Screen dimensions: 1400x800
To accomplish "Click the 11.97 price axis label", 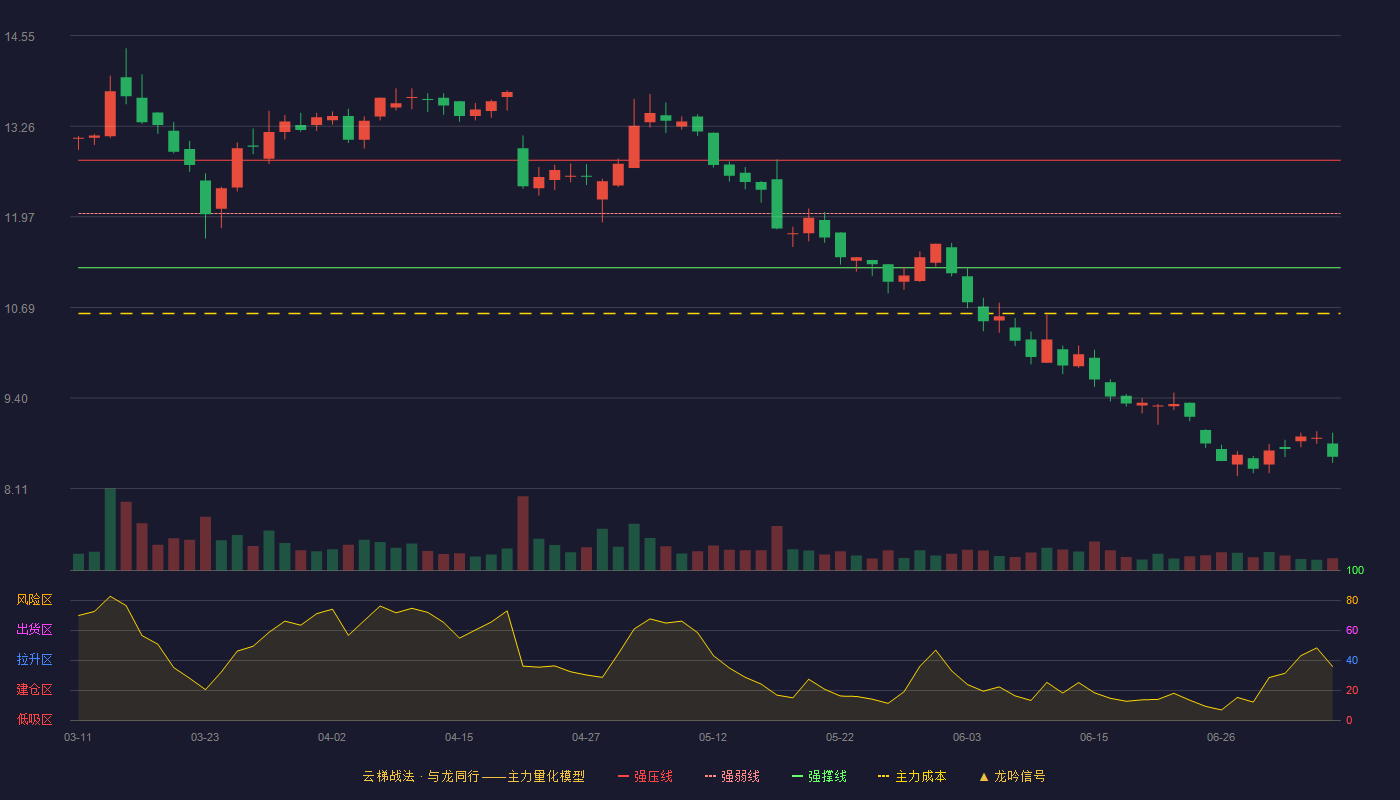I will point(20,217).
